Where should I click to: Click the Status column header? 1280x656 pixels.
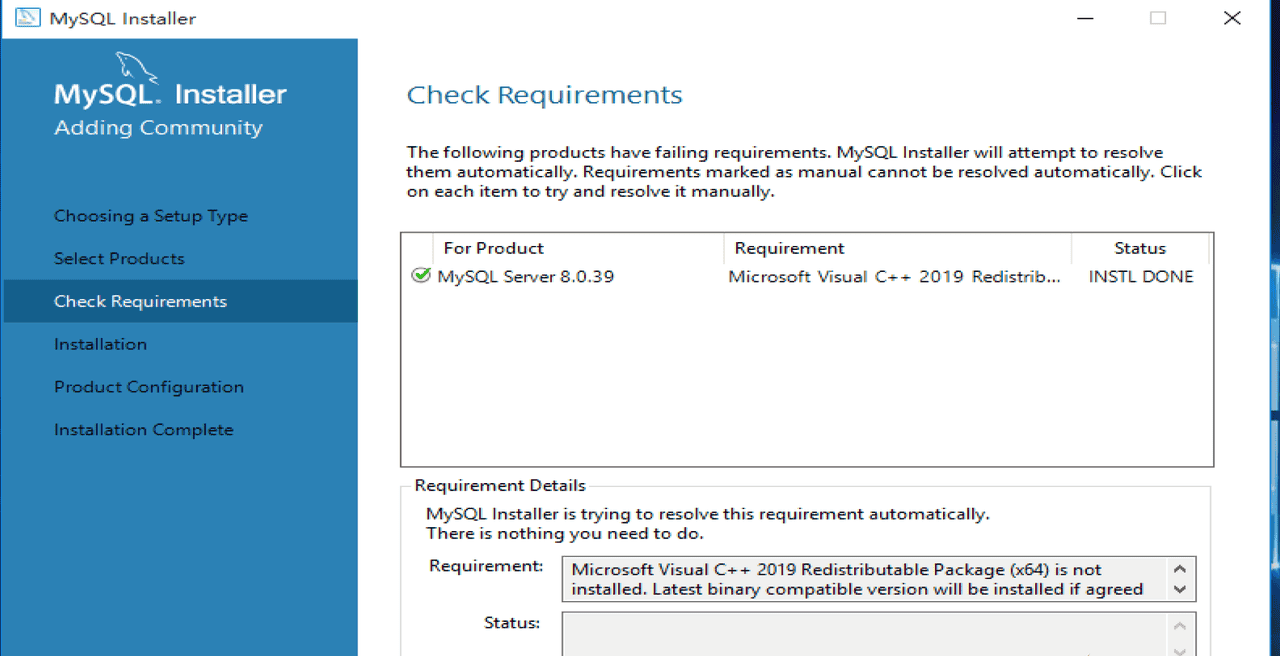point(1140,248)
